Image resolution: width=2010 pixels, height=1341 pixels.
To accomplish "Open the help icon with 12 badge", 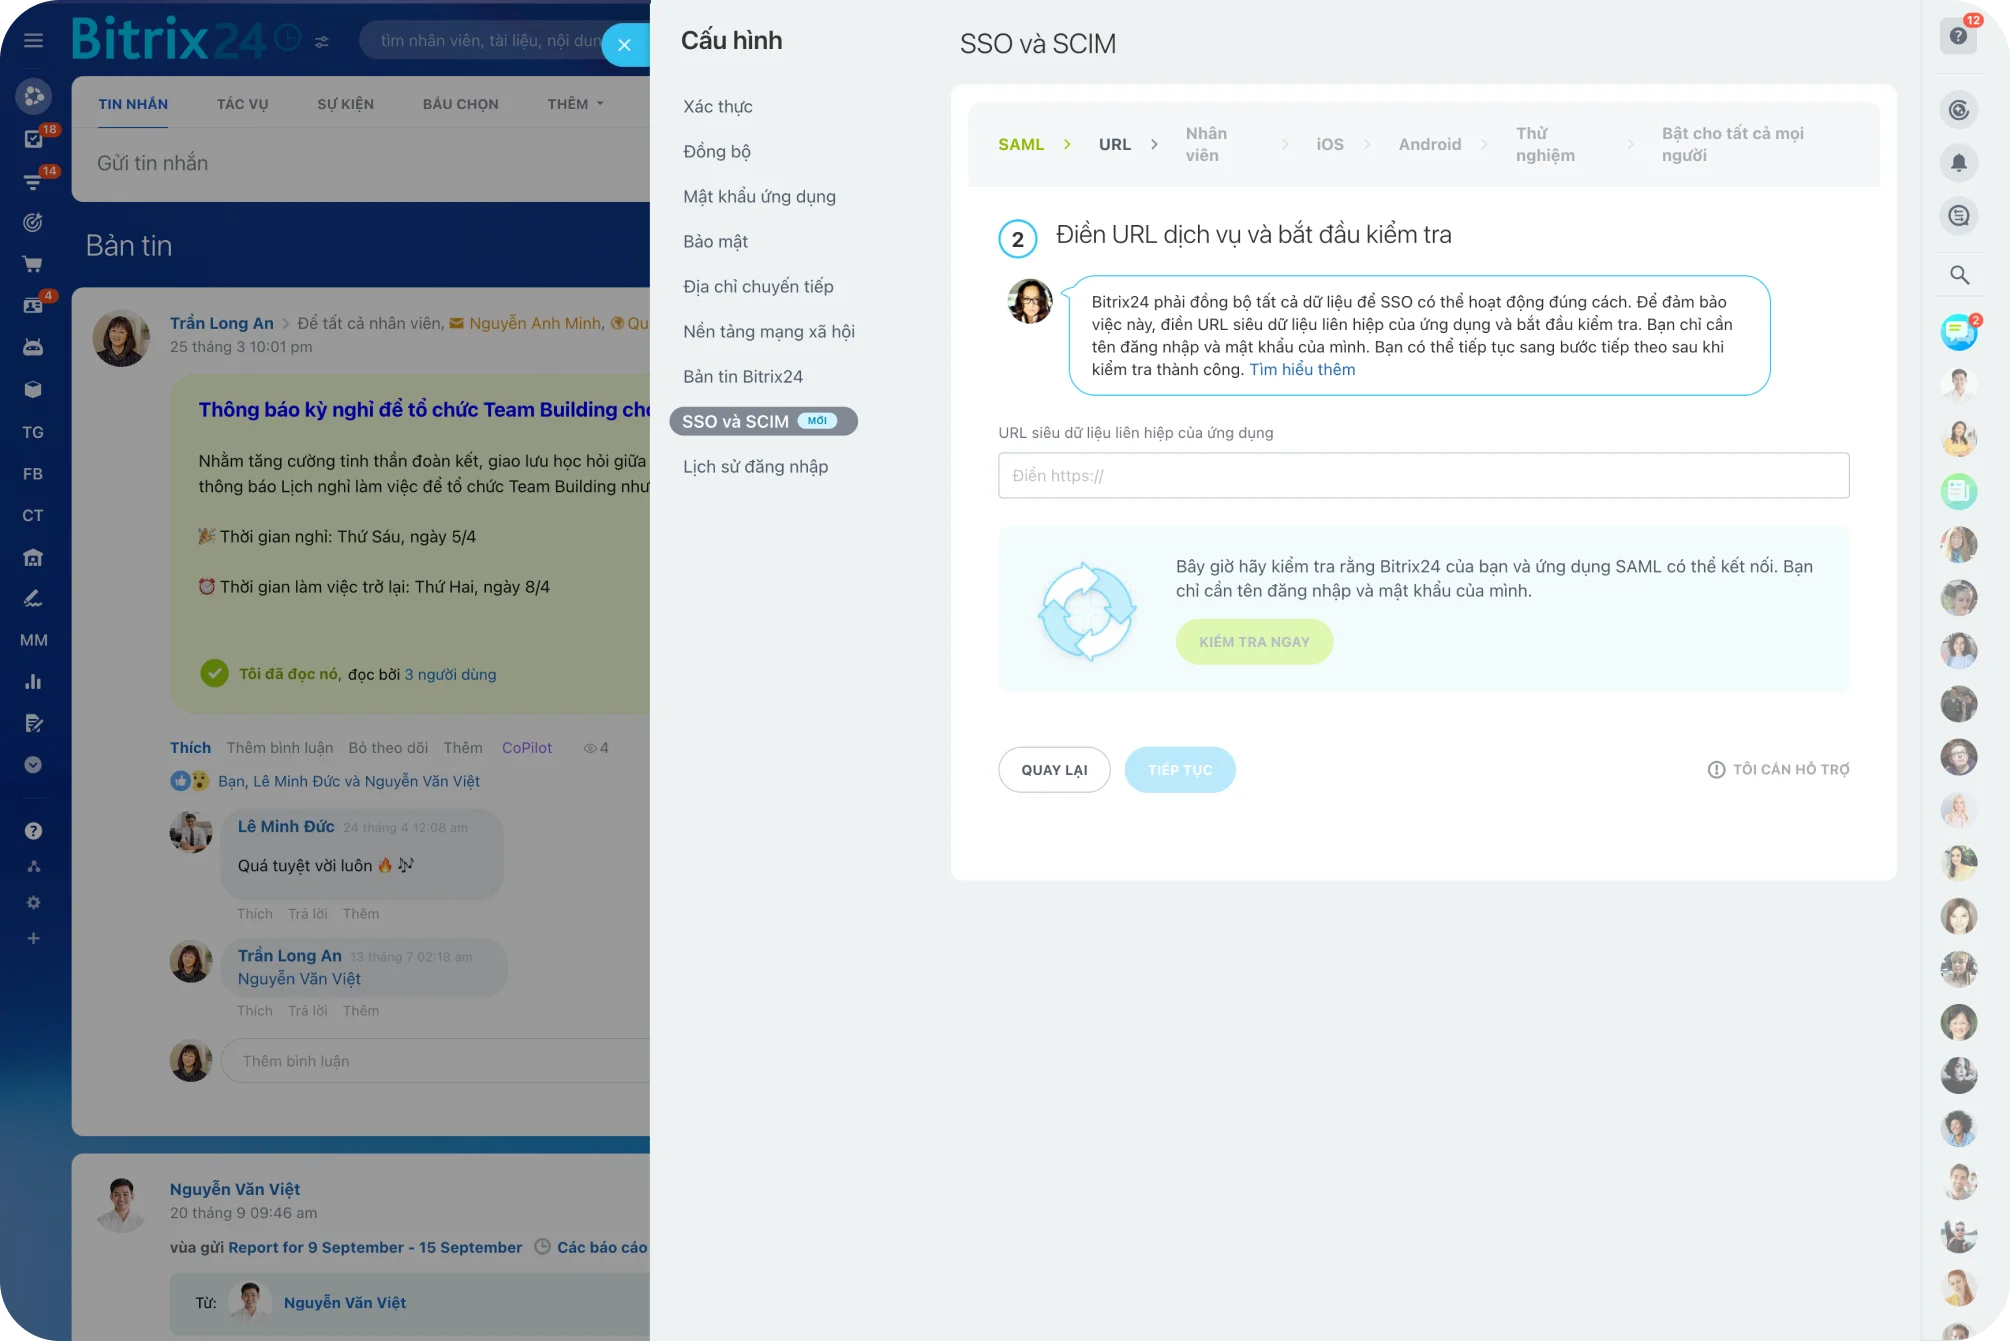I will (1958, 36).
